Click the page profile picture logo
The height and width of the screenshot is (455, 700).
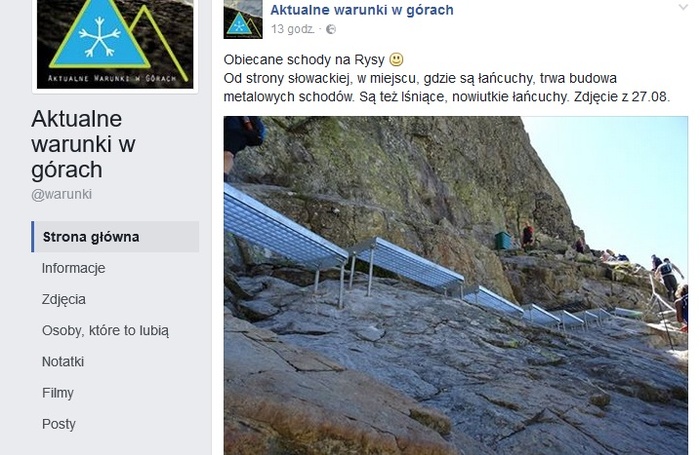115,44
